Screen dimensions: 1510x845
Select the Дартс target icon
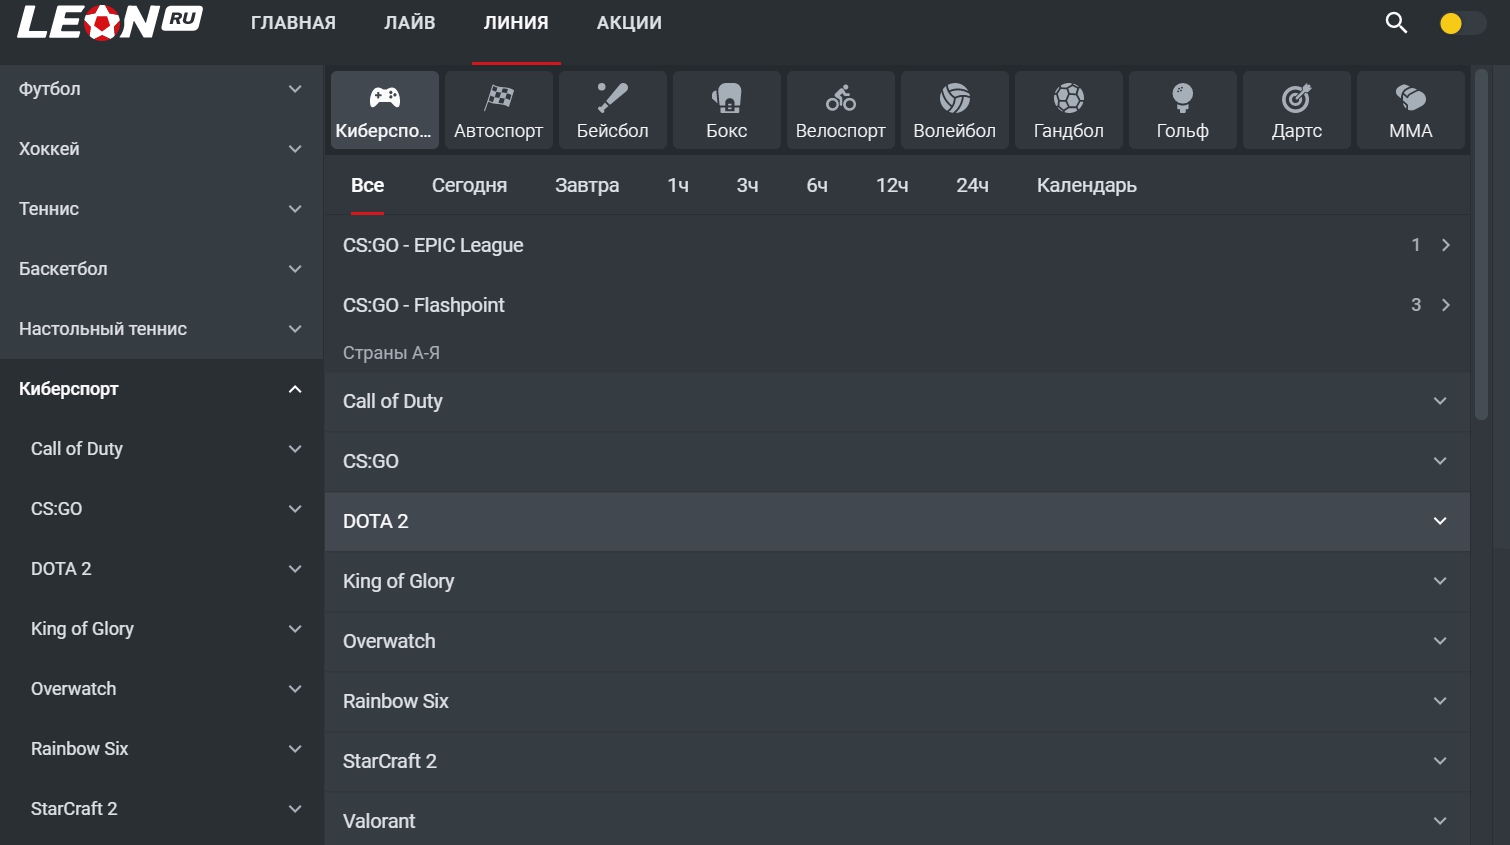click(x=1297, y=98)
